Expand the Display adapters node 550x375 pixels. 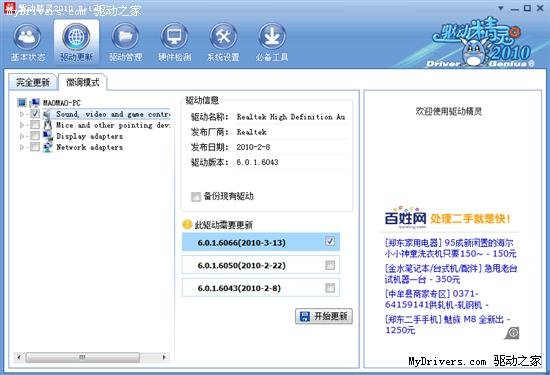(22, 136)
